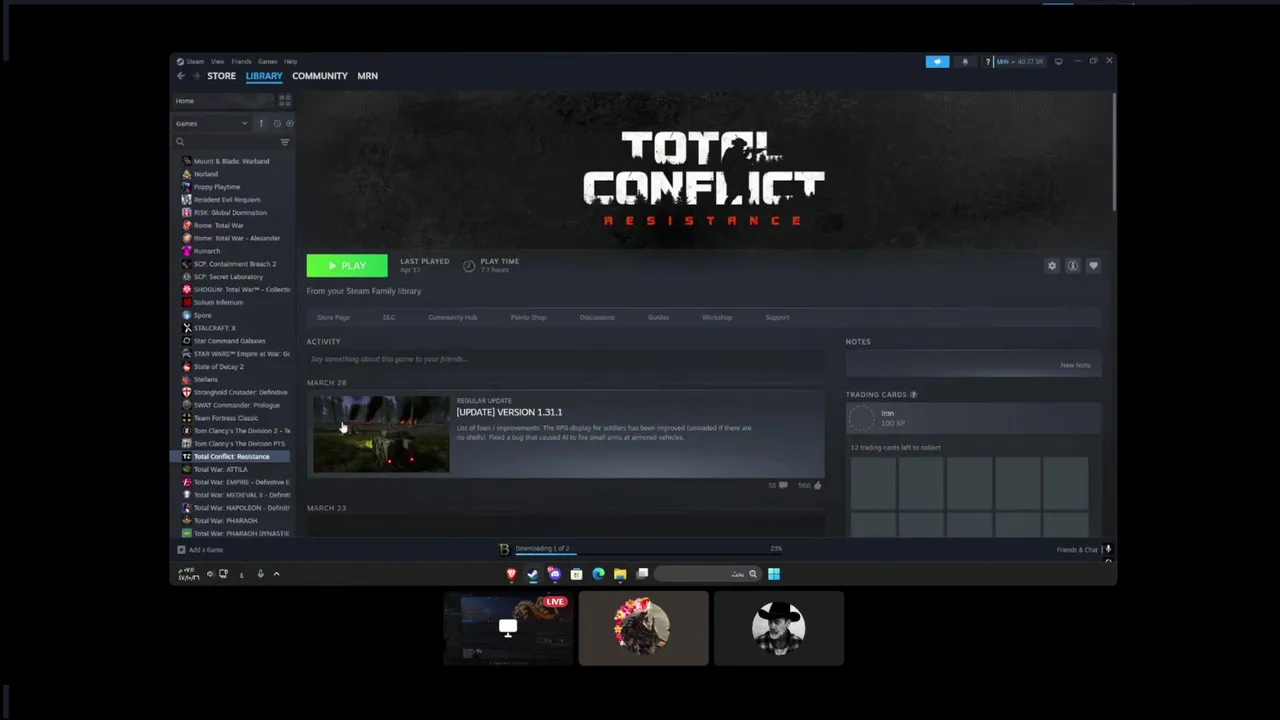Toggle the taskbar volume speaker icon

(x=209, y=574)
